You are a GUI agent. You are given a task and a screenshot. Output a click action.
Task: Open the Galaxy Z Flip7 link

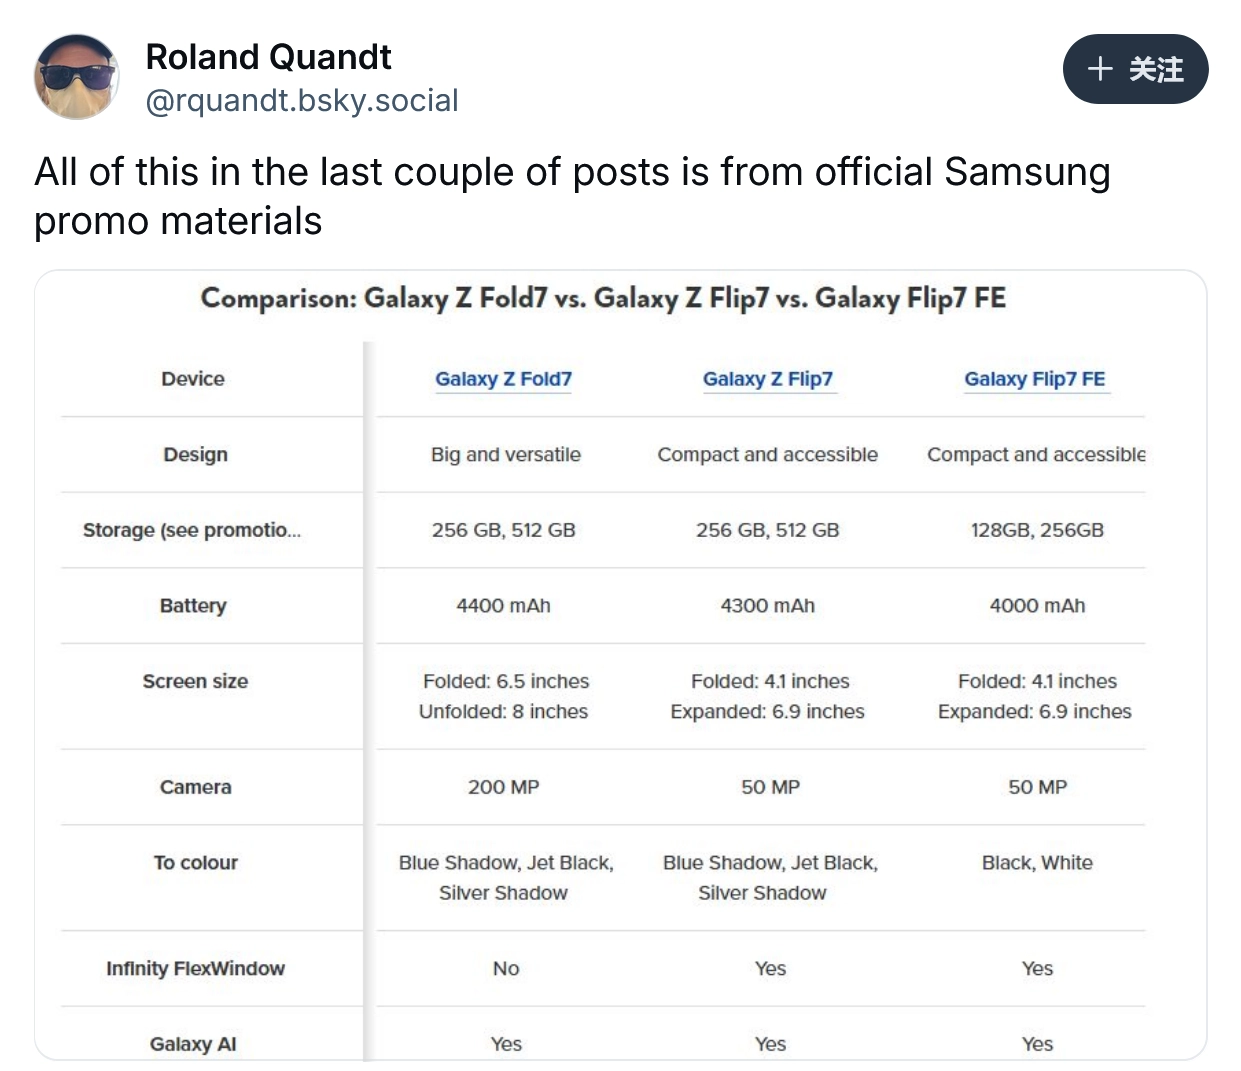[767, 379]
